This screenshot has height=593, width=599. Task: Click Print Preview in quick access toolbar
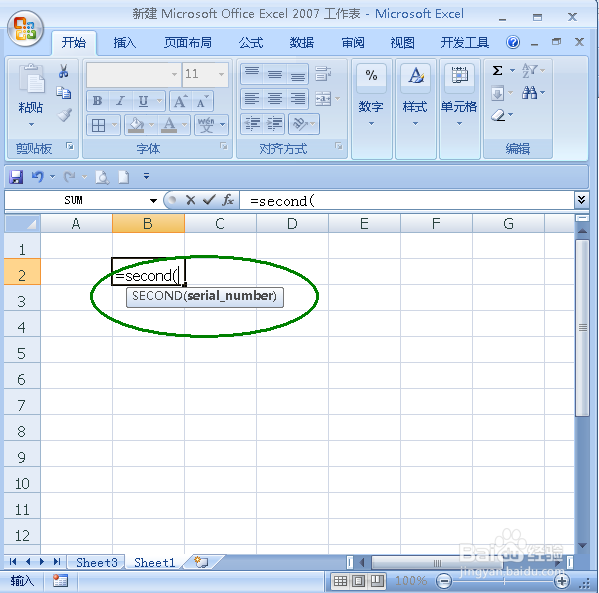pyautogui.click(x=102, y=177)
